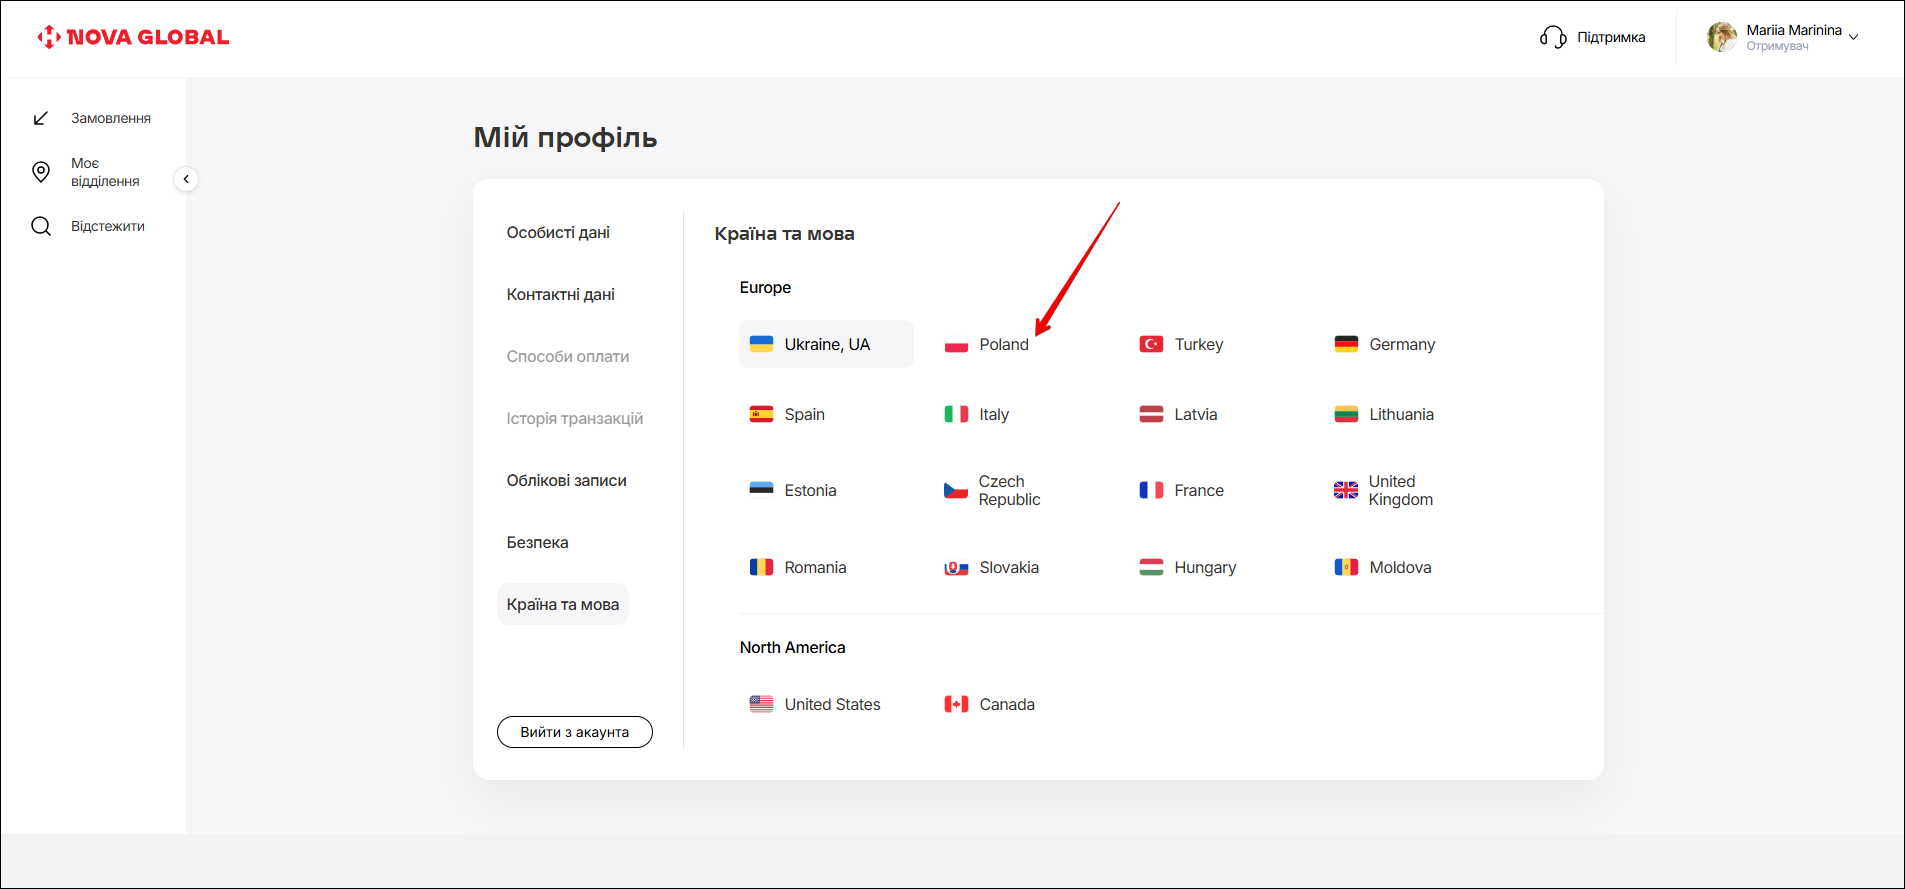Click the location pin icon for Моє відділення
The width and height of the screenshot is (1905, 889).
tap(41, 172)
